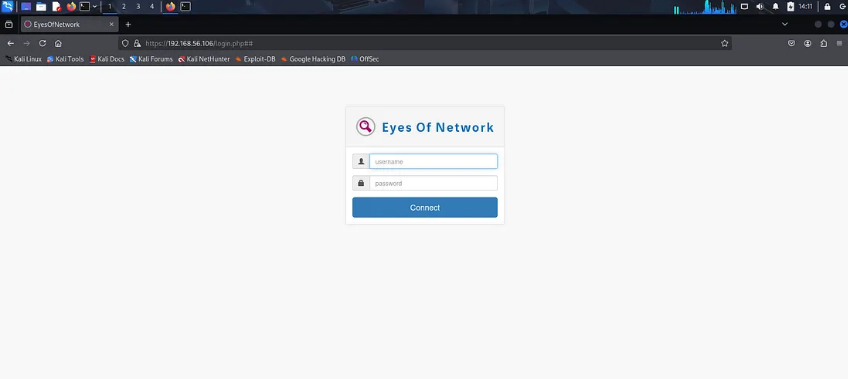Go forward one page
The image size is (848, 379).
click(26, 43)
